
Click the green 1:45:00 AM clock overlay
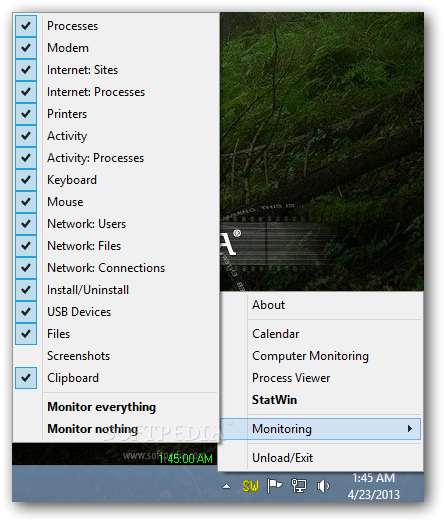(x=186, y=459)
